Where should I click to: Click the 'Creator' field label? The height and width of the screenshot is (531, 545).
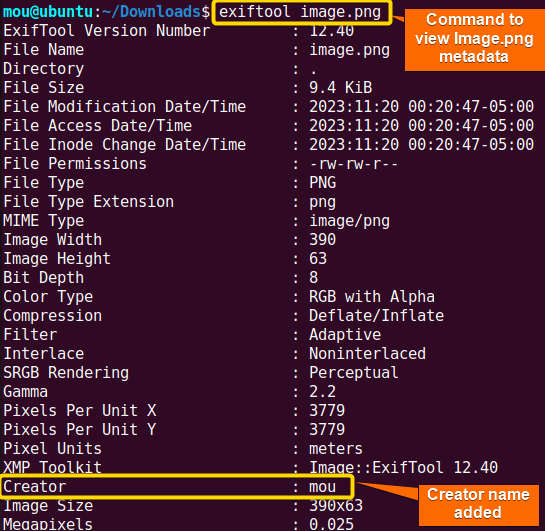34,487
